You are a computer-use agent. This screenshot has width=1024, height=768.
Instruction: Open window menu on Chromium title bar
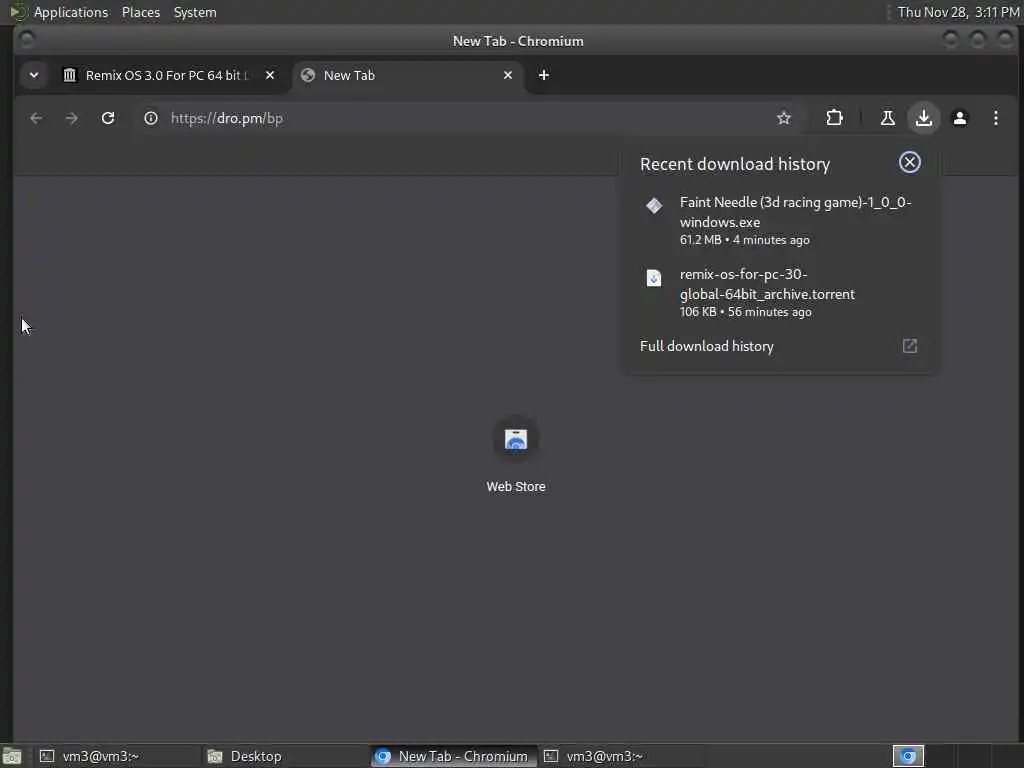click(27, 40)
